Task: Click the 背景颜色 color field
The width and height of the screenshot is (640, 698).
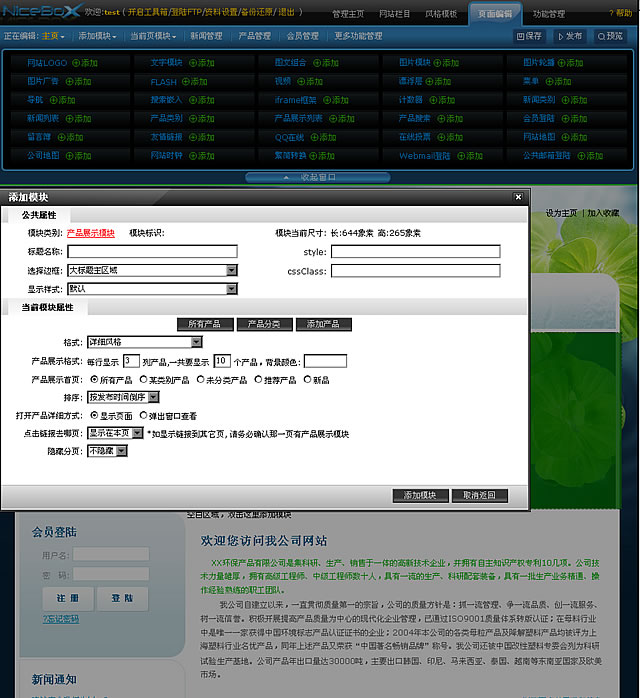Action: point(325,361)
